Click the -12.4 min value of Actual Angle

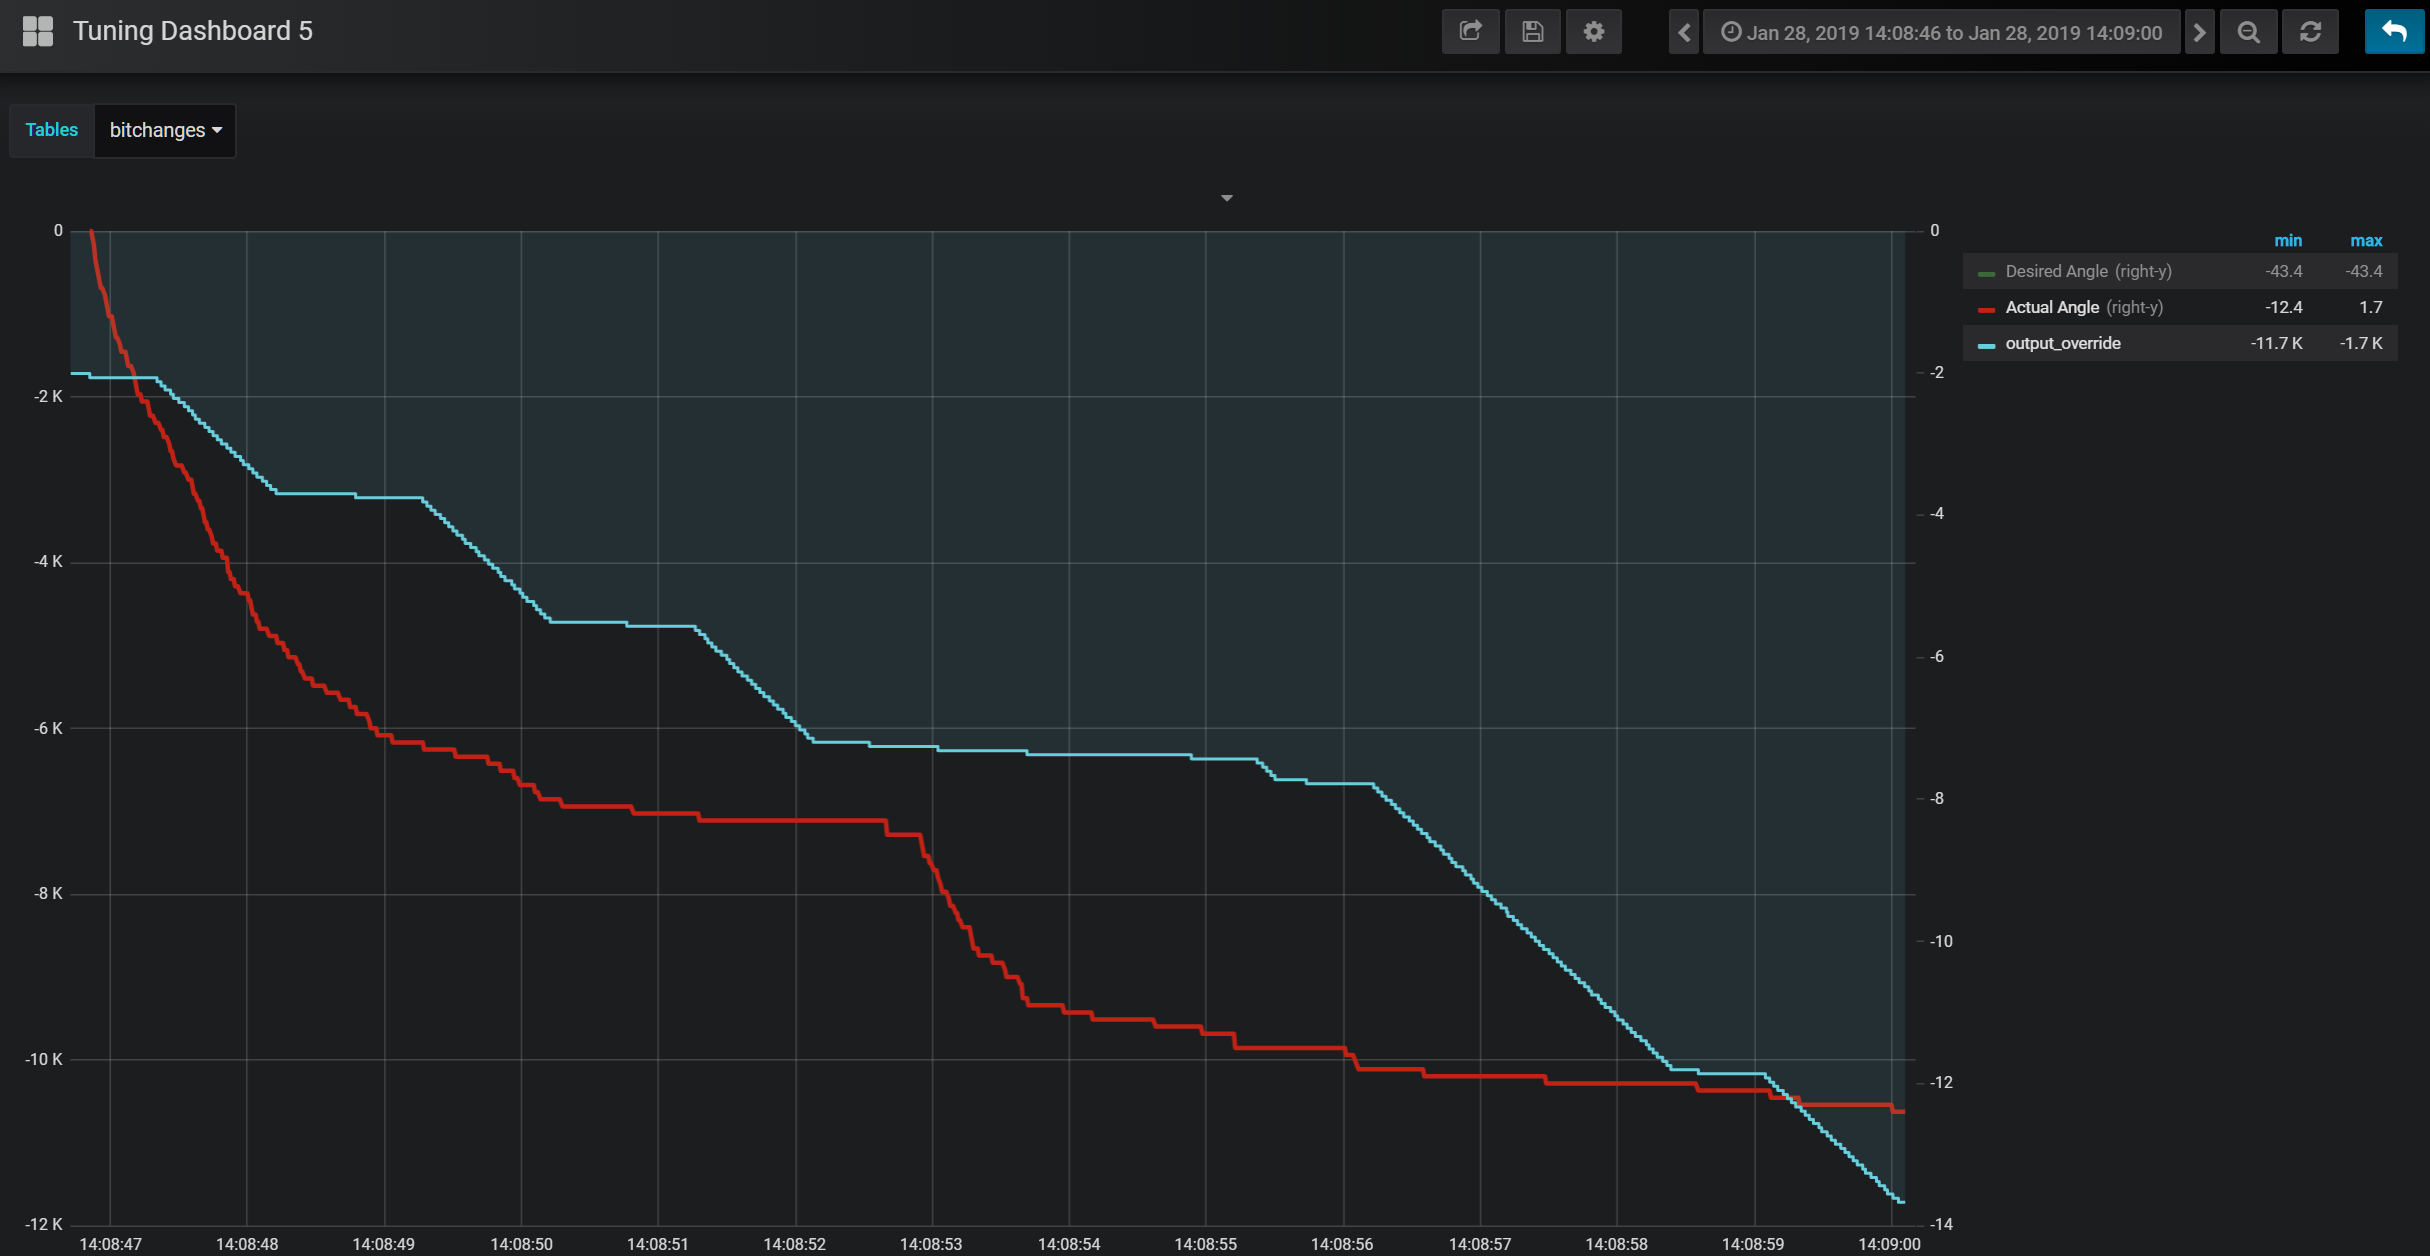[2283, 307]
